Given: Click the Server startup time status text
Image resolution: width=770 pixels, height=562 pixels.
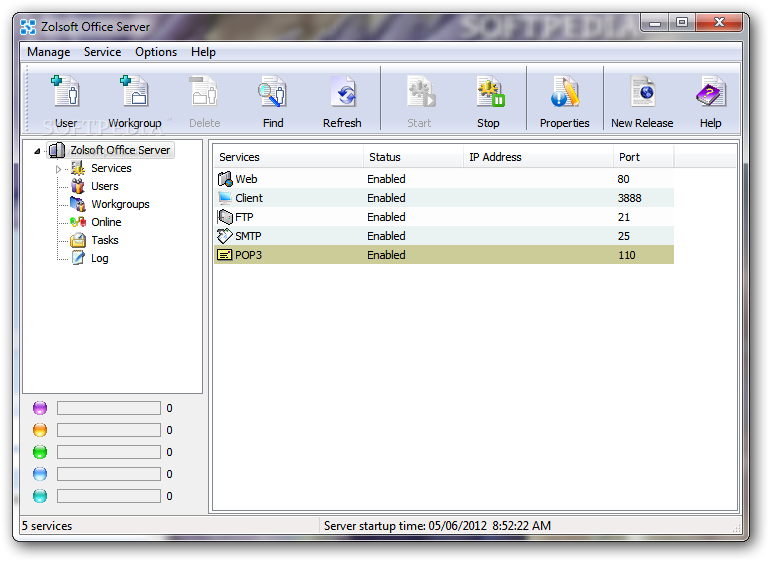Looking at the screenshot, I should (x=437, y=526).
